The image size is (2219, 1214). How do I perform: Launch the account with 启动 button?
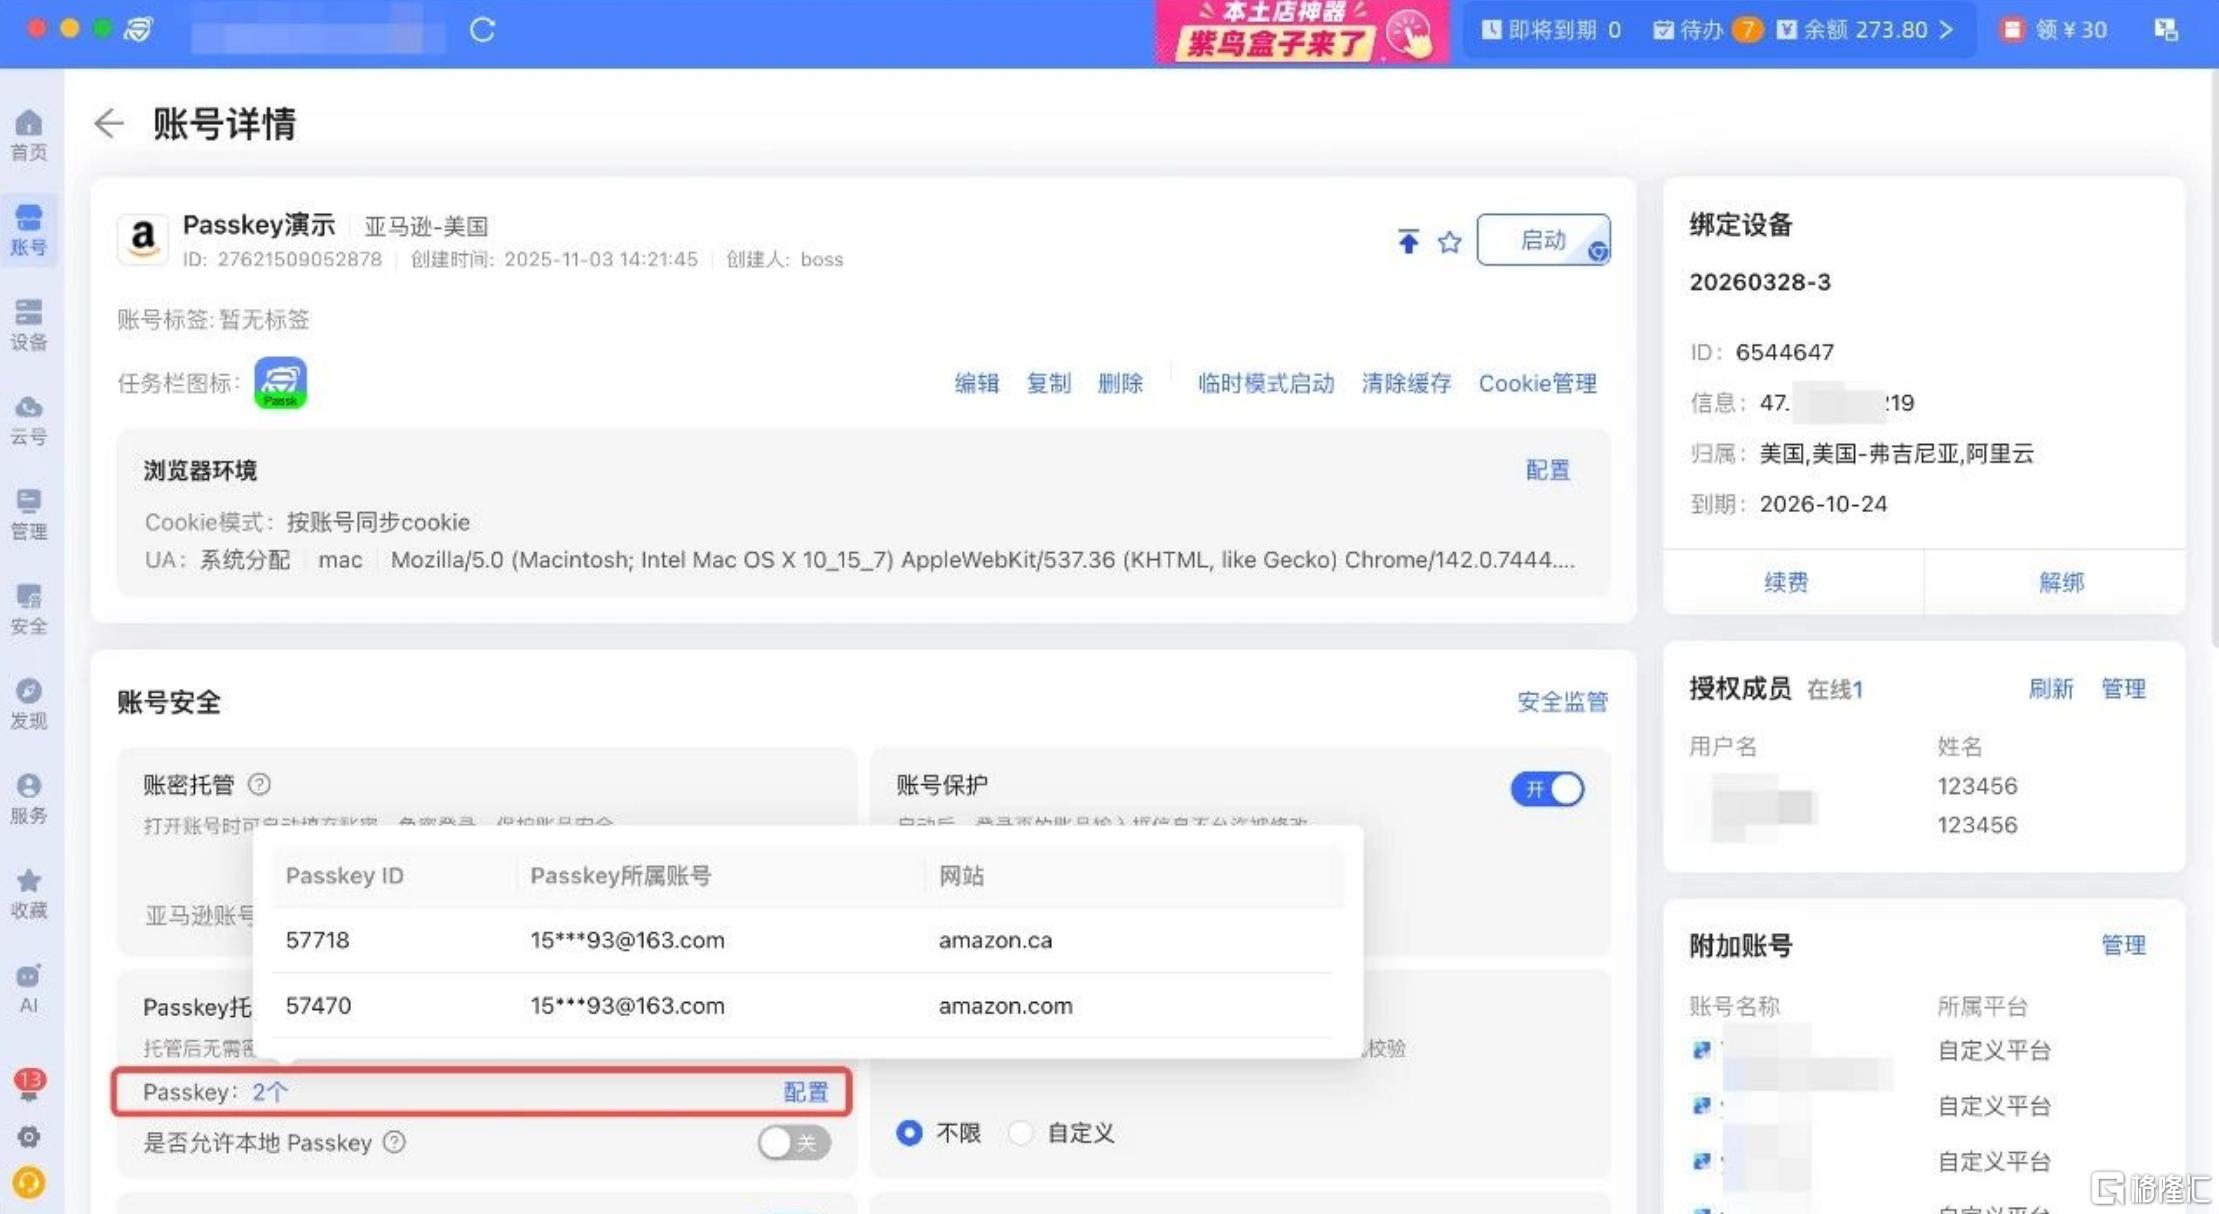(x=1543, y=240)
